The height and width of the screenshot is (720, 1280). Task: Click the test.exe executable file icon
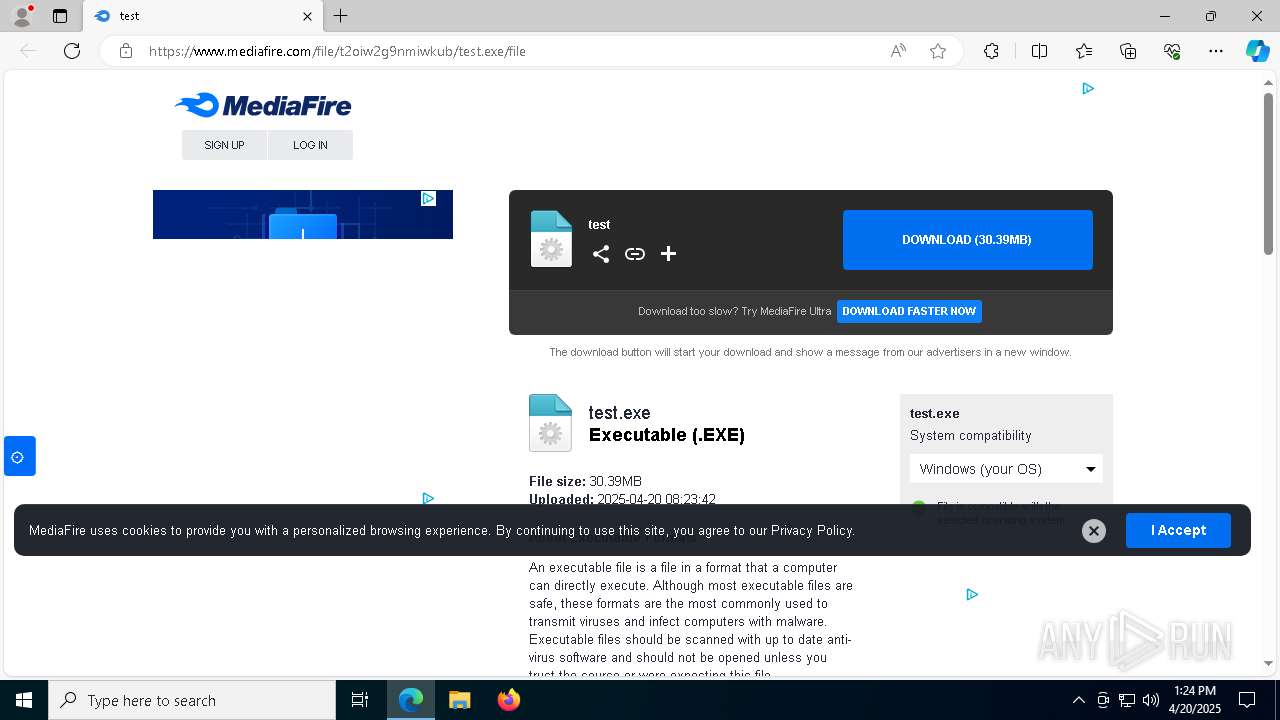pyautogui.click(x=550, y=423)
